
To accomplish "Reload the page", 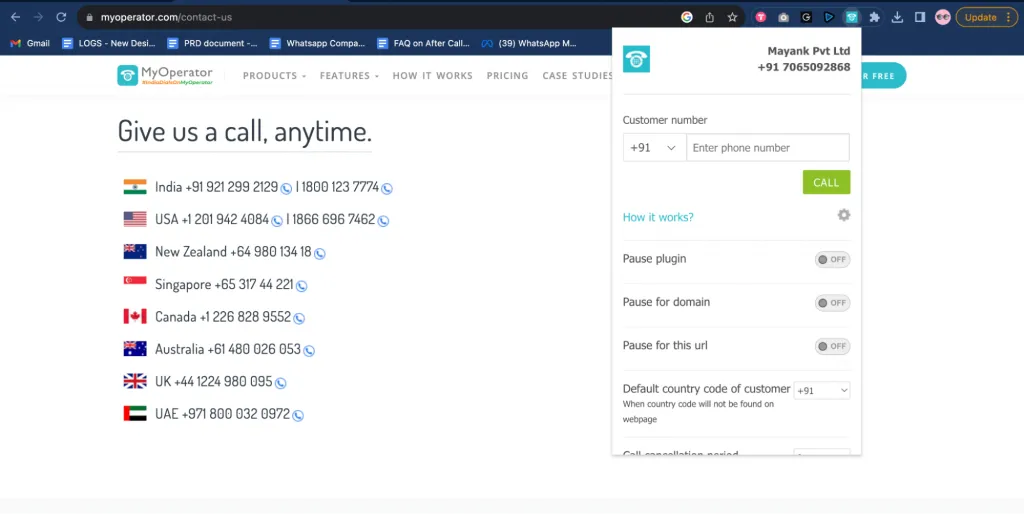I will click(61, 18).
